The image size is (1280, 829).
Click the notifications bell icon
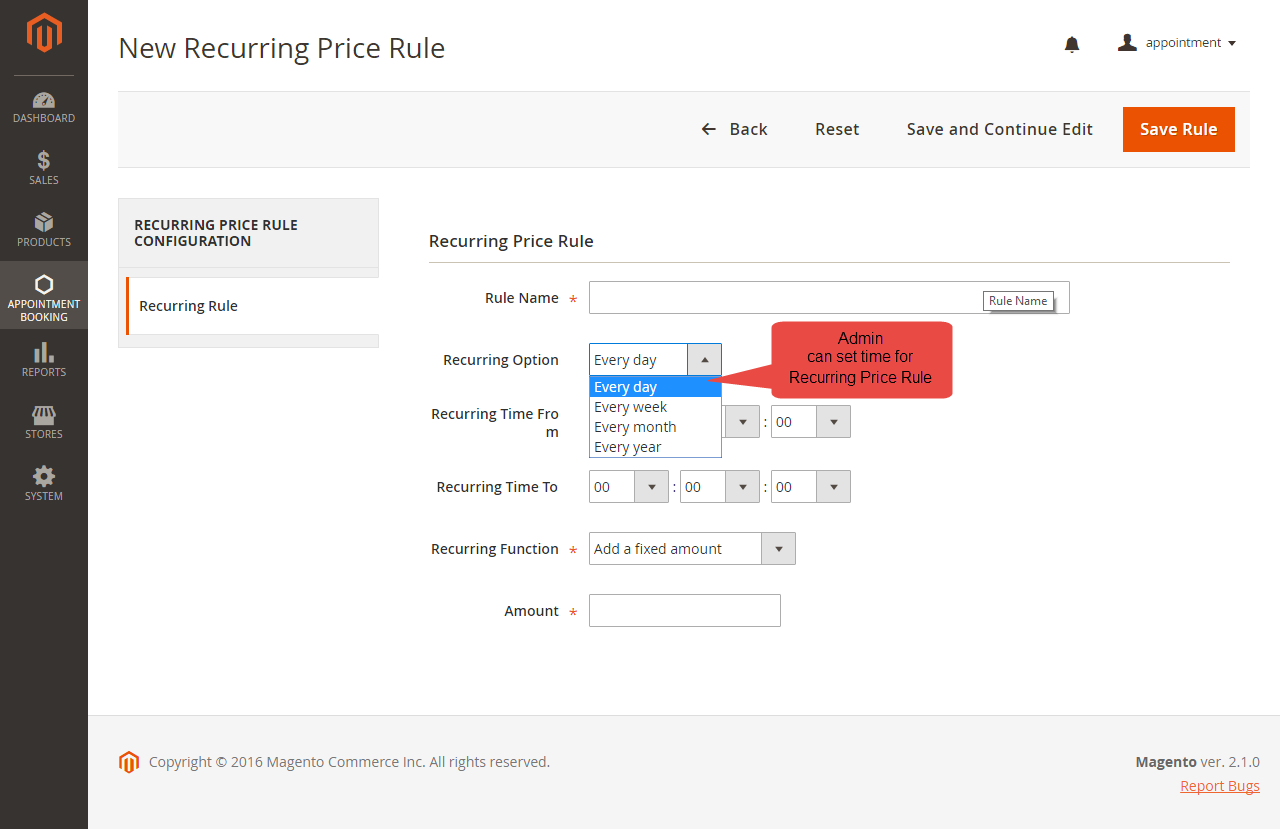[x=1072, y=44]
